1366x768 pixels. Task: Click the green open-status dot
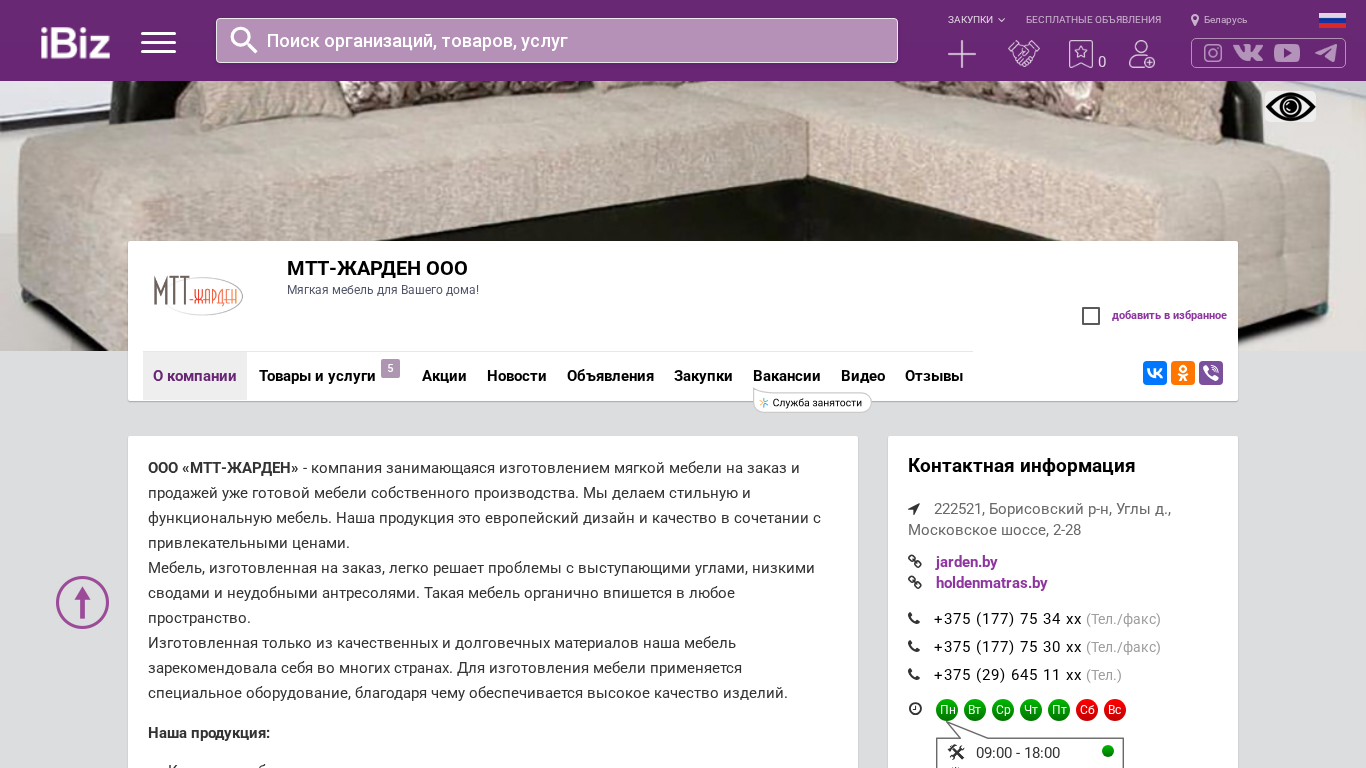[1108, 751]
